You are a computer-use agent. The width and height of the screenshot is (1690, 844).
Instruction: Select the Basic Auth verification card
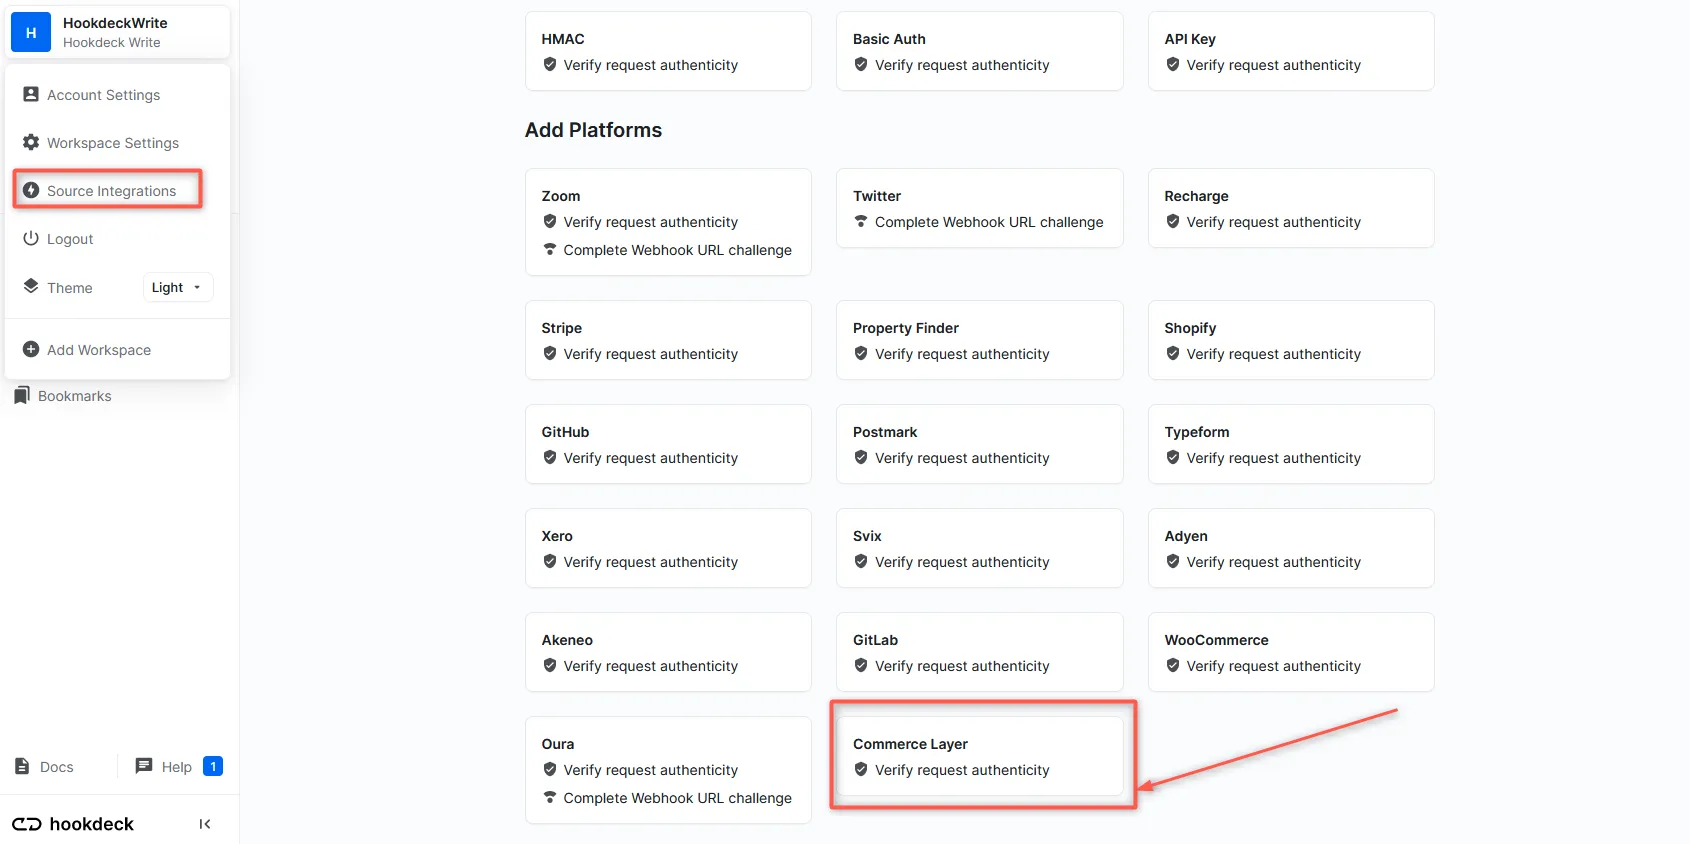(x=980, y=51)
